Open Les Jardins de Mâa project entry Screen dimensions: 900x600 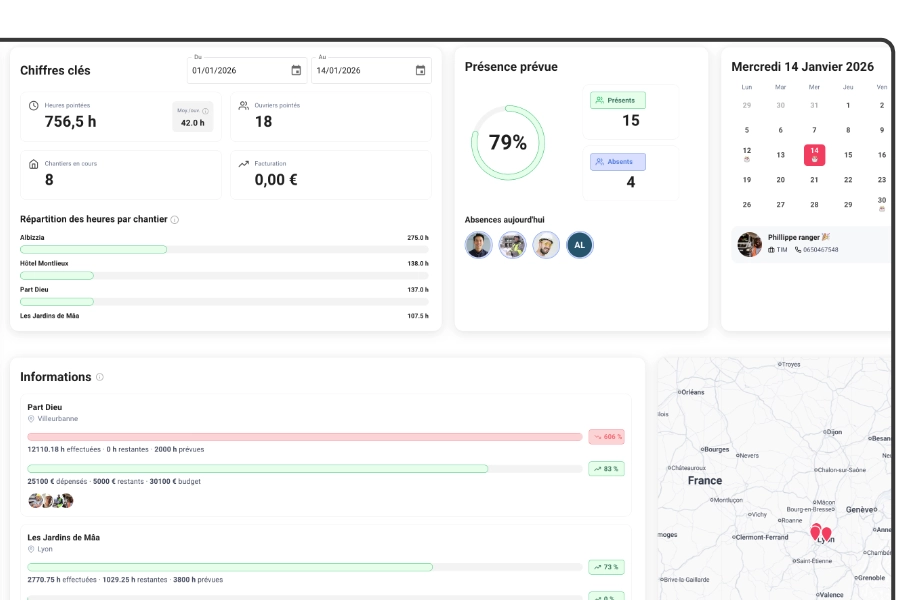pos(63,537)
